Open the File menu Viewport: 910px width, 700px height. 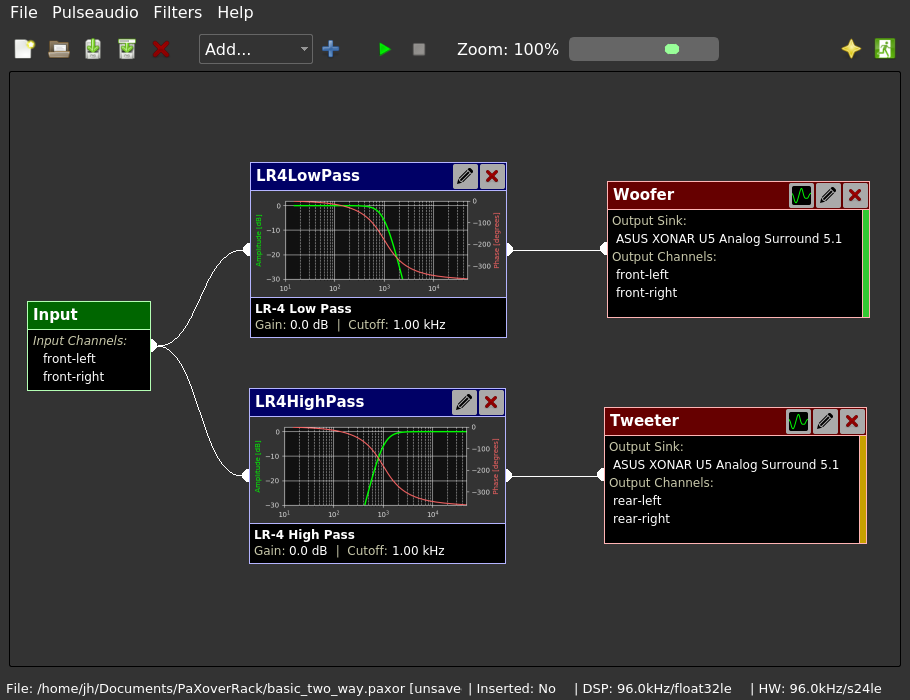[24, 13]
